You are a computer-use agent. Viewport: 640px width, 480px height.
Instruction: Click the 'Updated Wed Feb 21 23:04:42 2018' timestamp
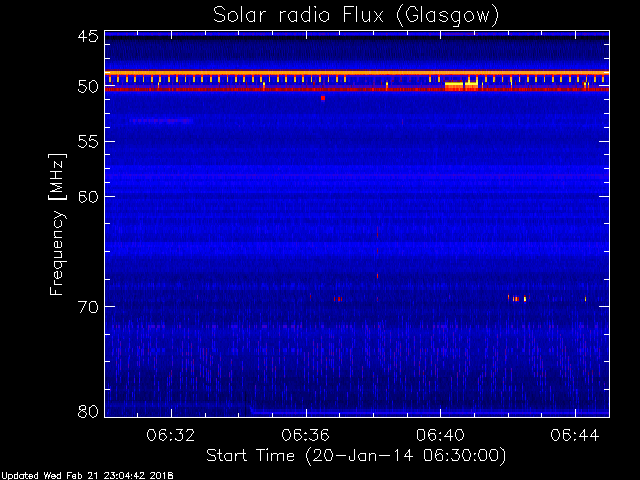(x=87, y=476)
